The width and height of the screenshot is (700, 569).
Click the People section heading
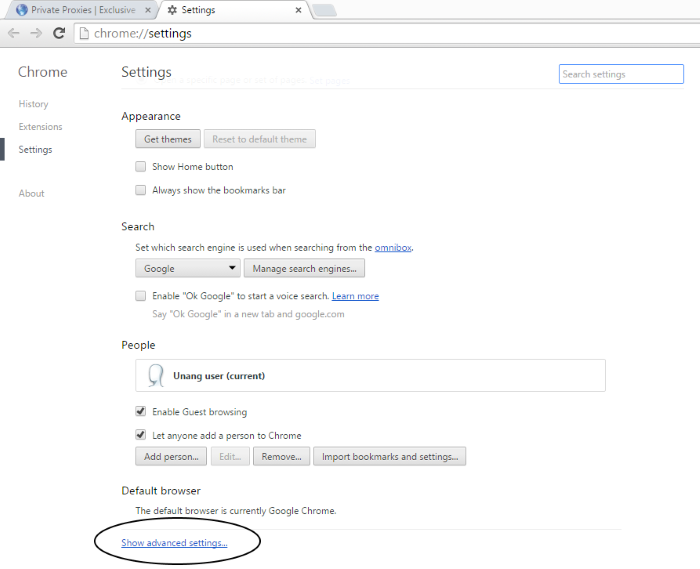coord(138,345)
